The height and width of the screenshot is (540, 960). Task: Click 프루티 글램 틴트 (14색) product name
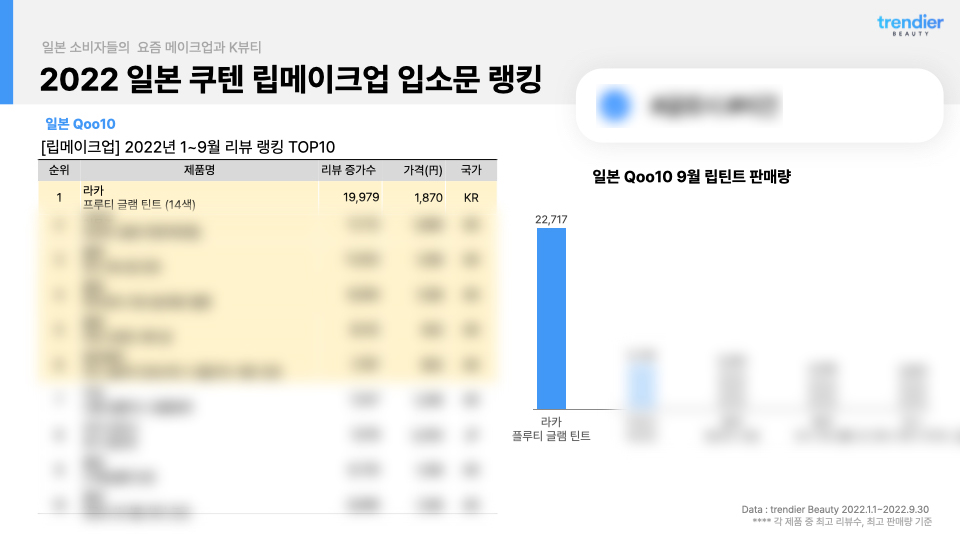click(x=140, y=204)
